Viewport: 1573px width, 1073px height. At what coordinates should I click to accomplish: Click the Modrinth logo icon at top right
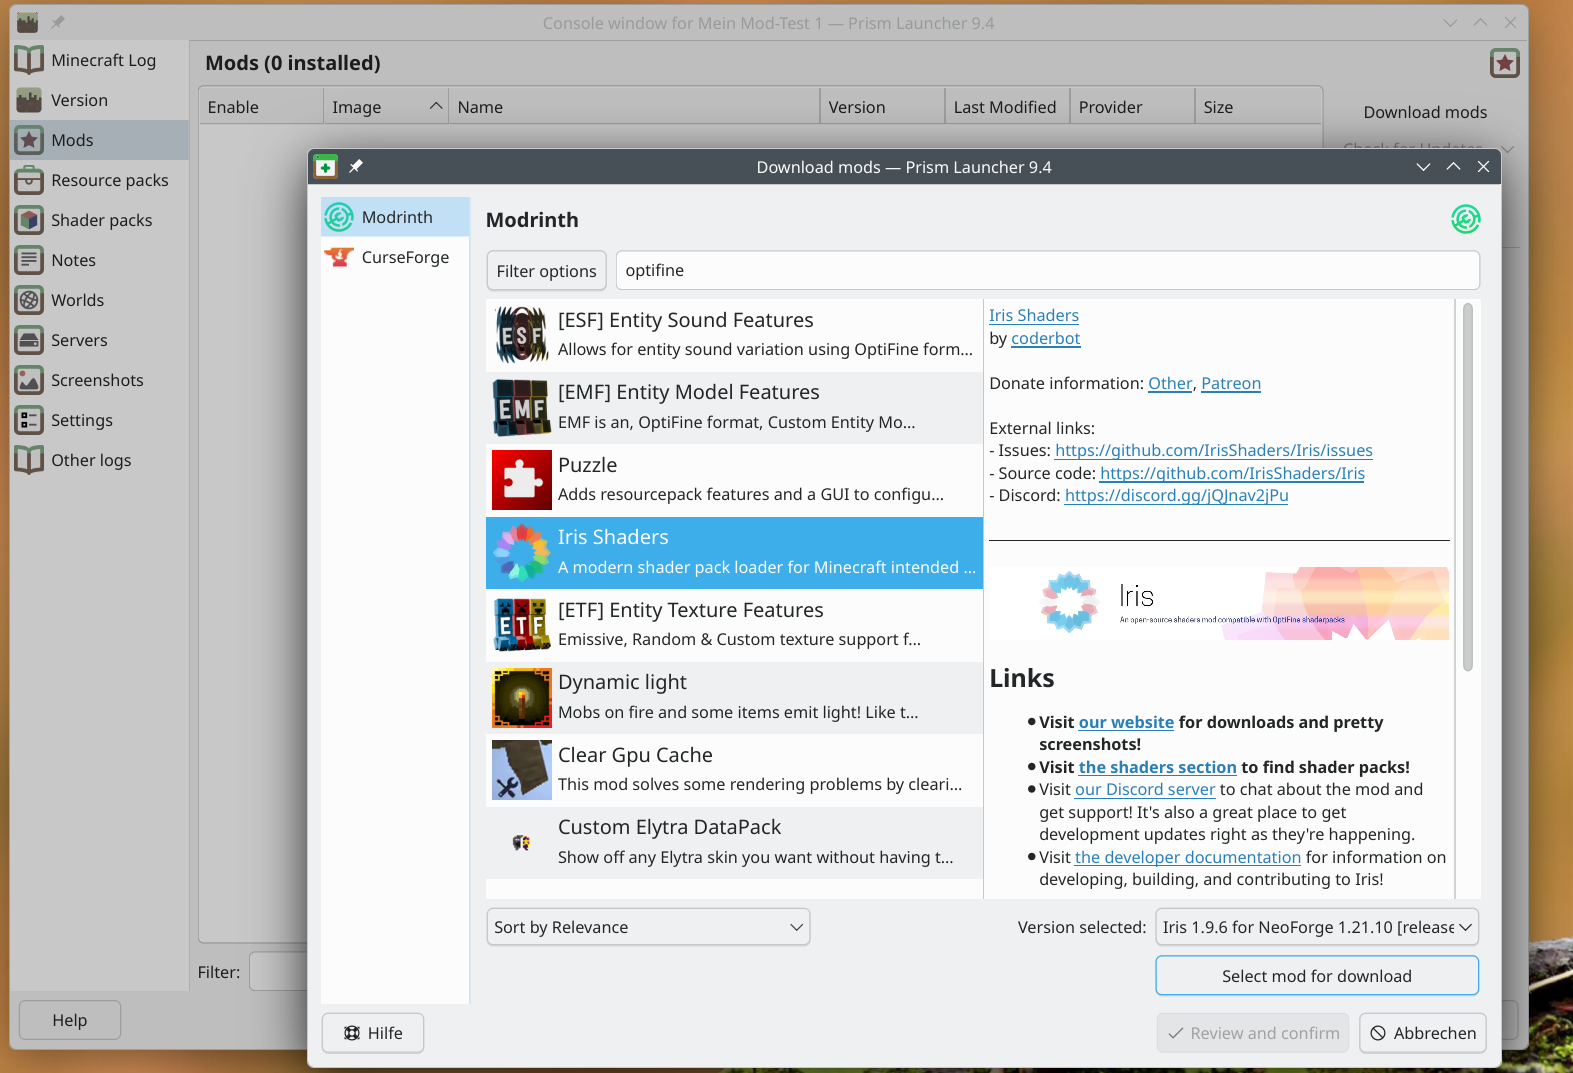point(1465,219)
